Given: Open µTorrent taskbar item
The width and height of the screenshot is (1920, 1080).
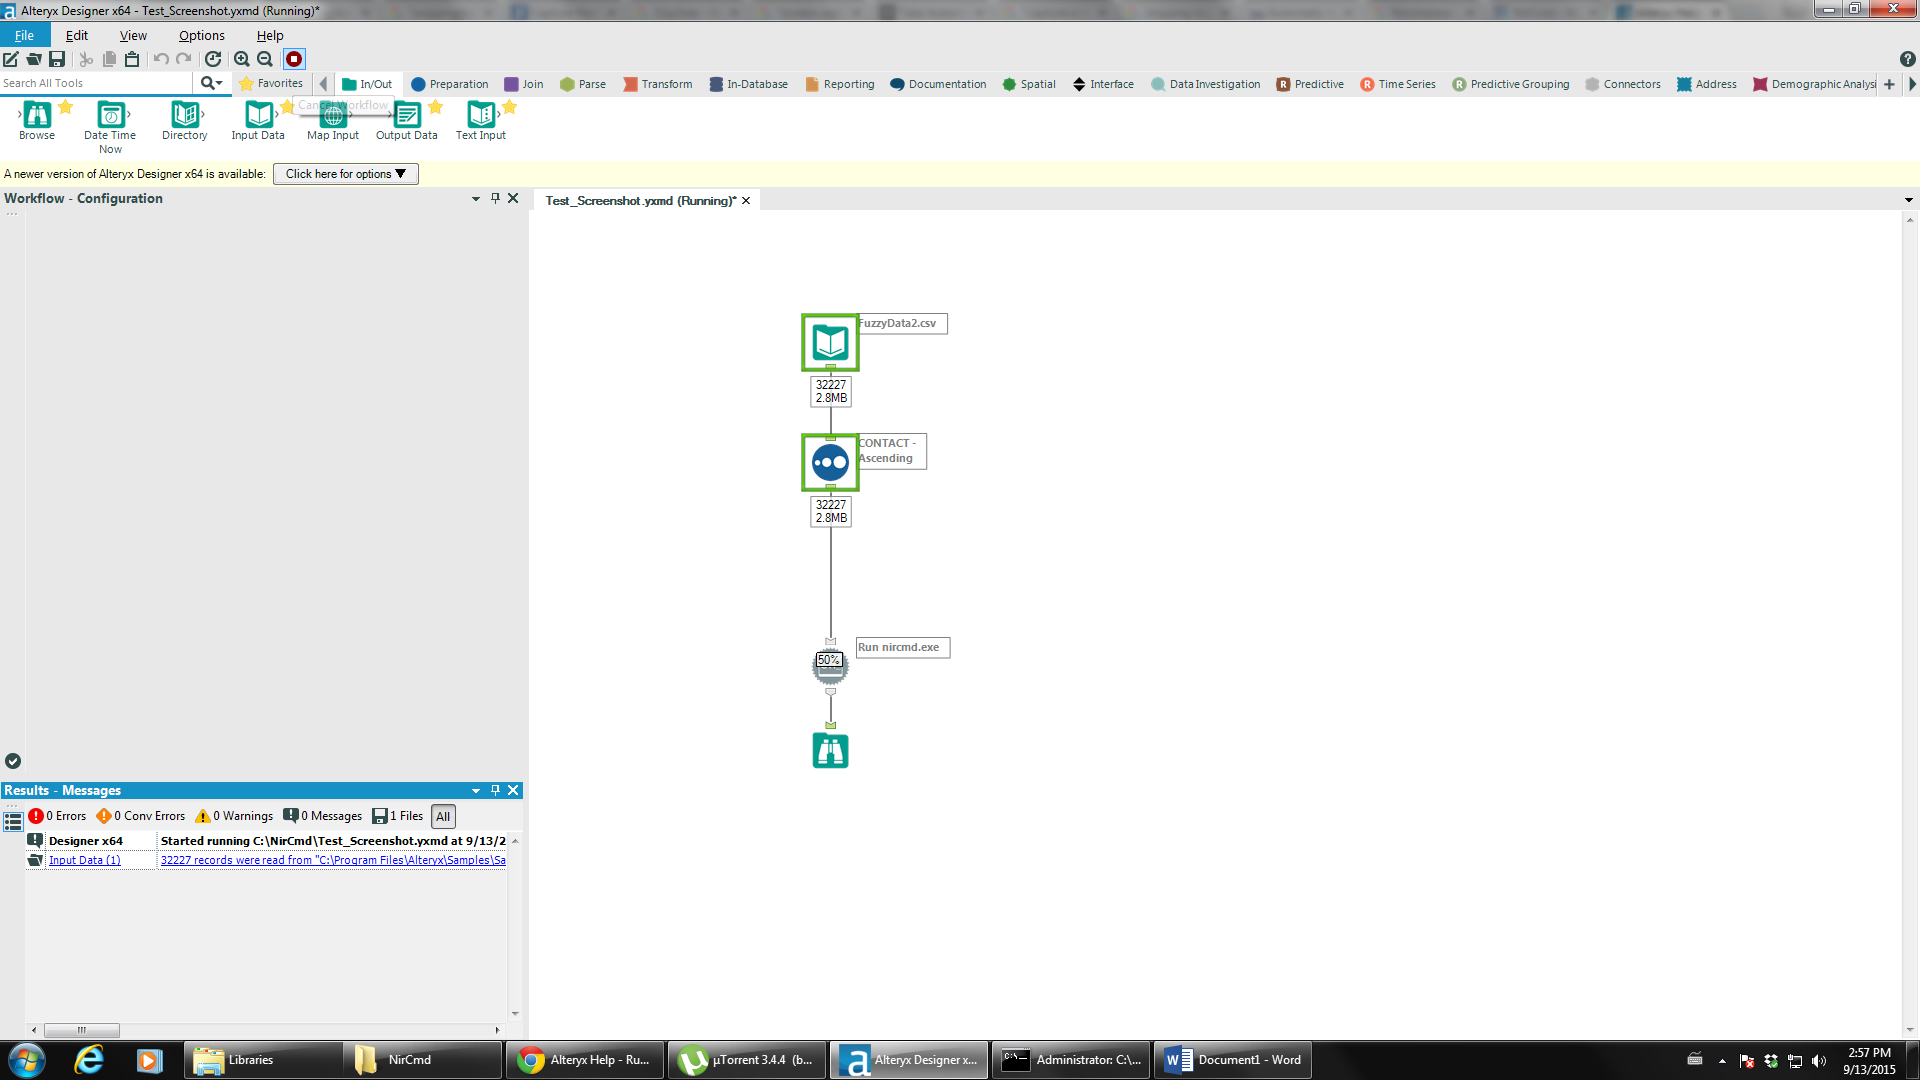Looking at the screenshot, I should [747, 1060].
